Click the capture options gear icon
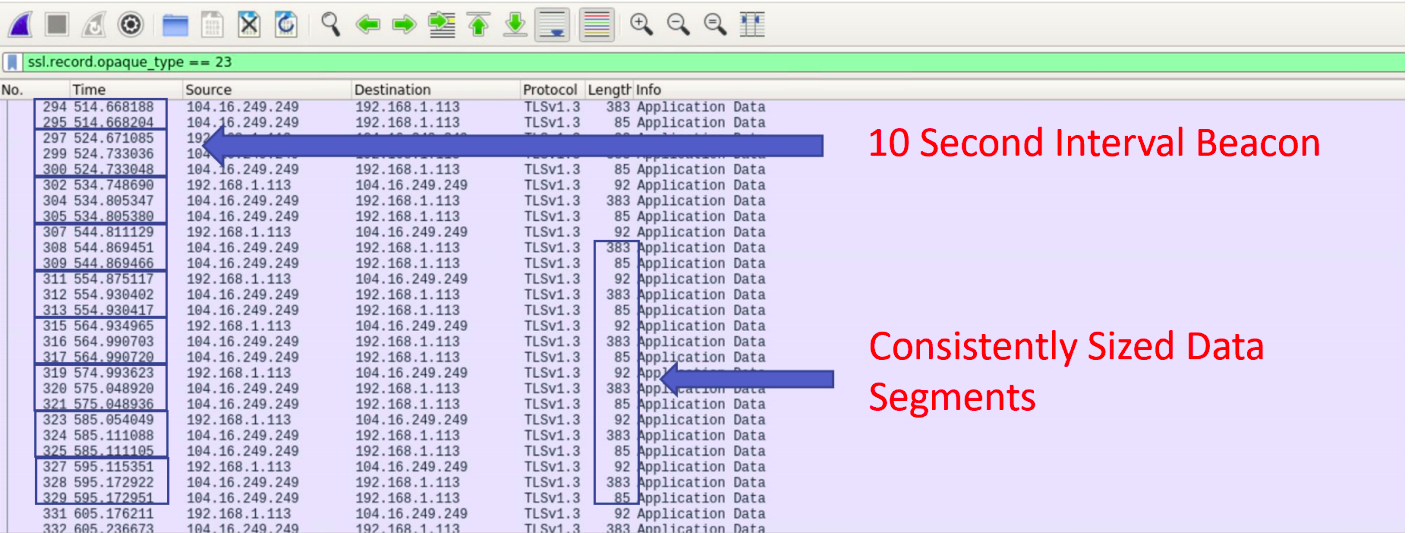1409x533 pixels. (130, 24)
